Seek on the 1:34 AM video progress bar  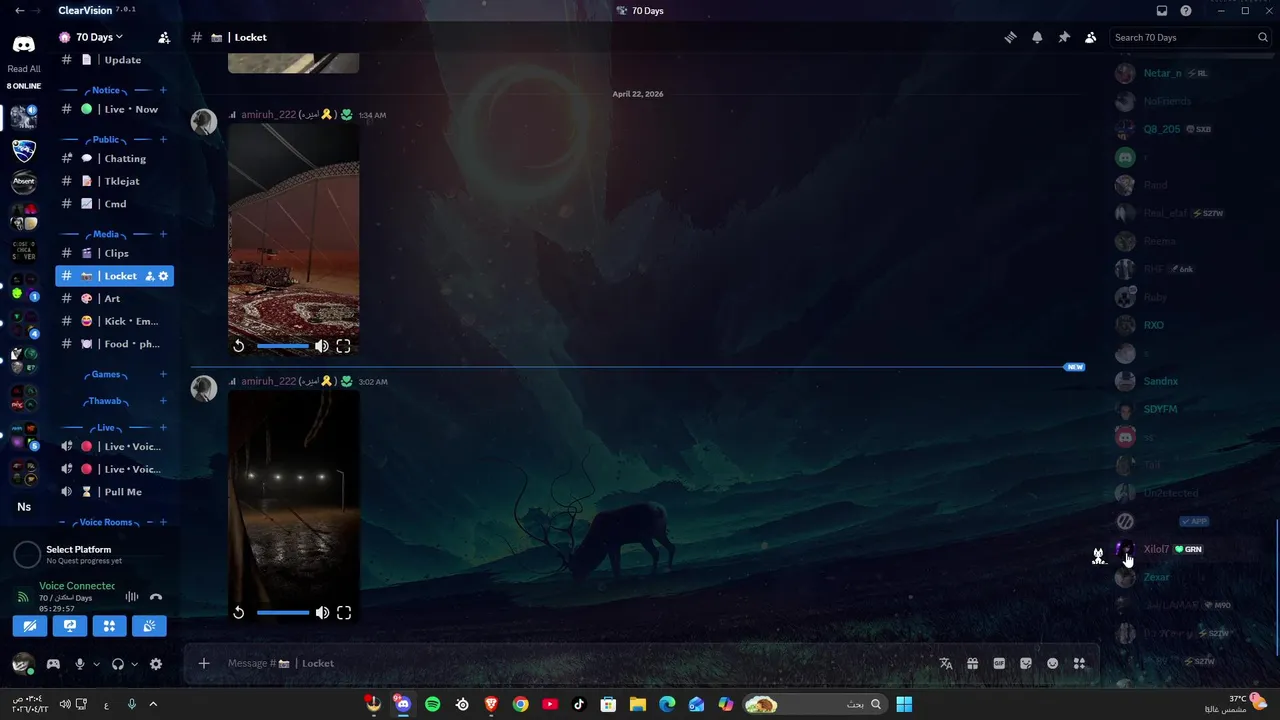pos(282,346)
